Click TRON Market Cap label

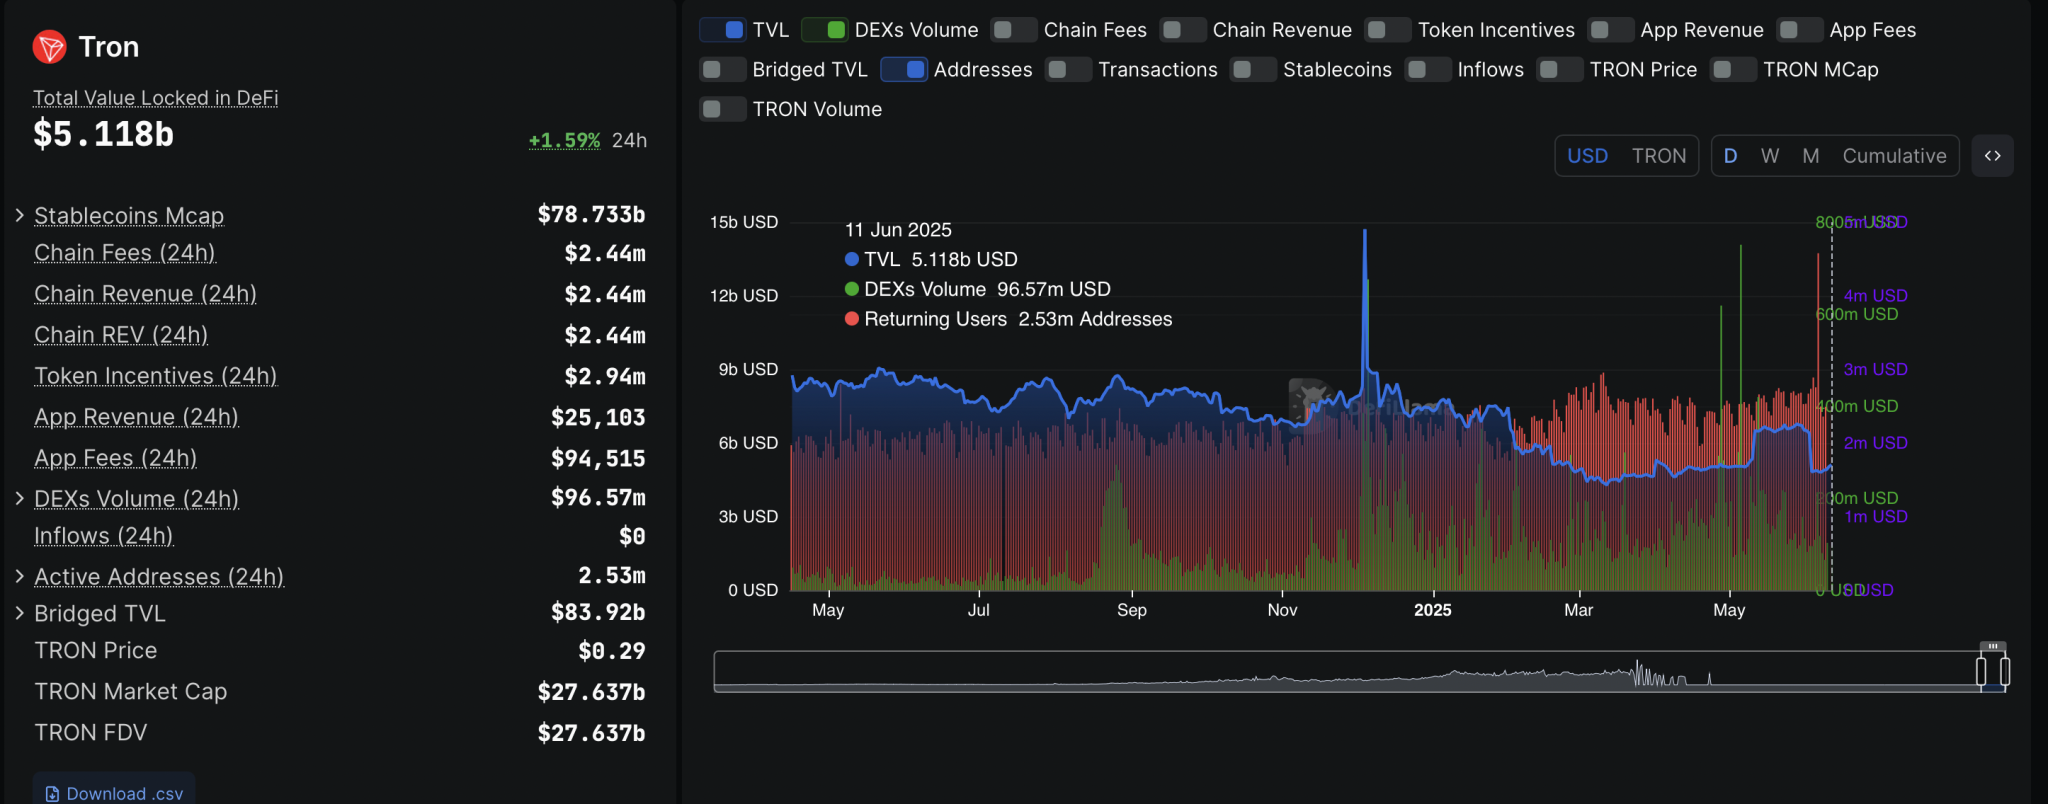pyautogui.click(x=131, y=692)
